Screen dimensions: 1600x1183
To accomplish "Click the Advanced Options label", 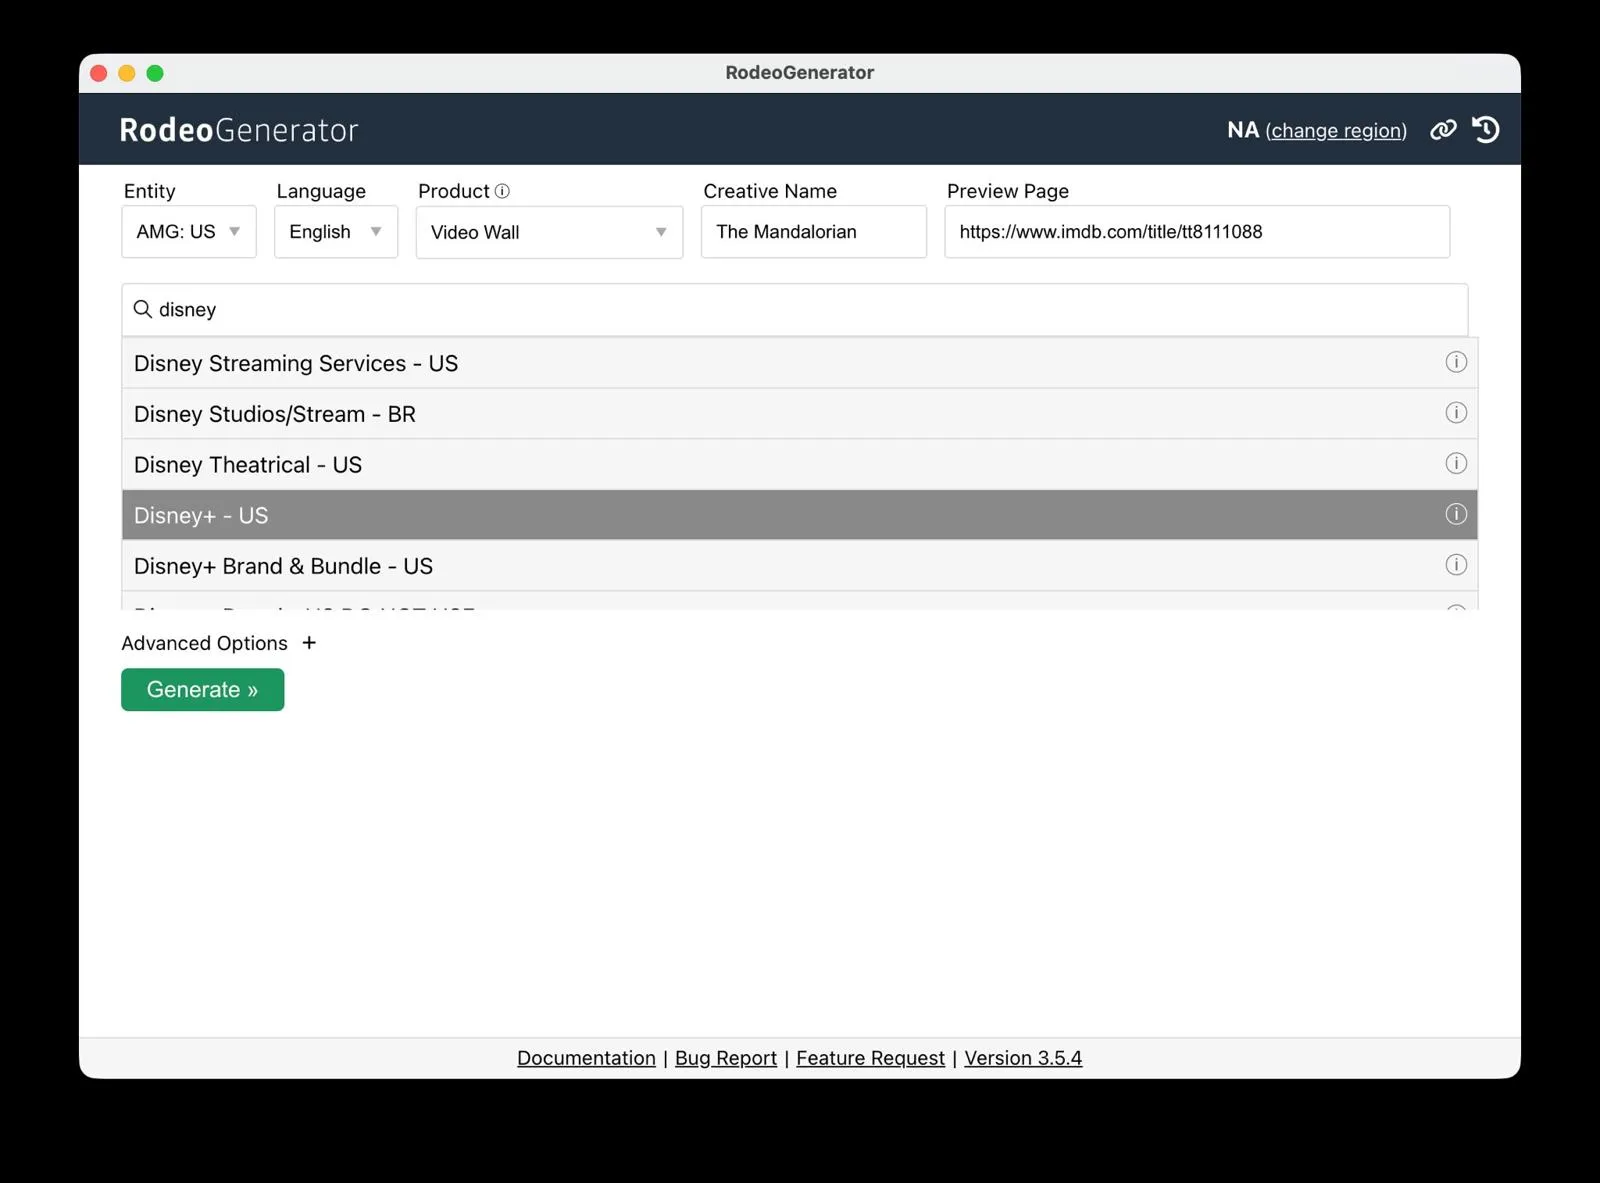I will [x=205, y=643].
